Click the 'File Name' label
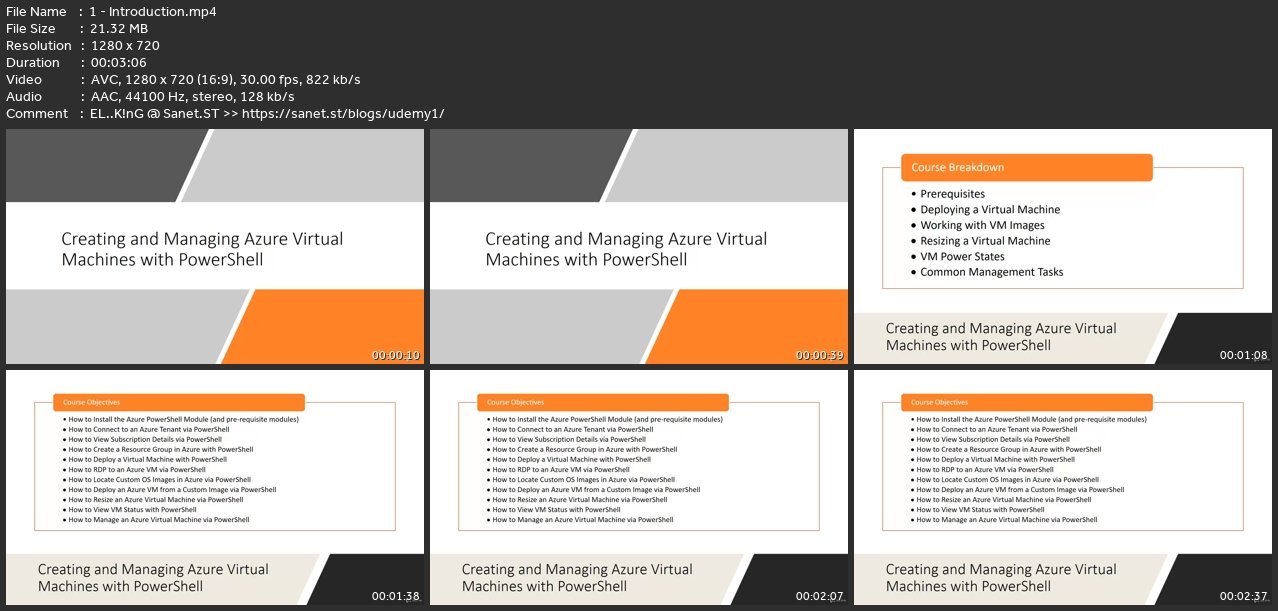The width and height of the screenshot is (1278, 611). (38, 12)
